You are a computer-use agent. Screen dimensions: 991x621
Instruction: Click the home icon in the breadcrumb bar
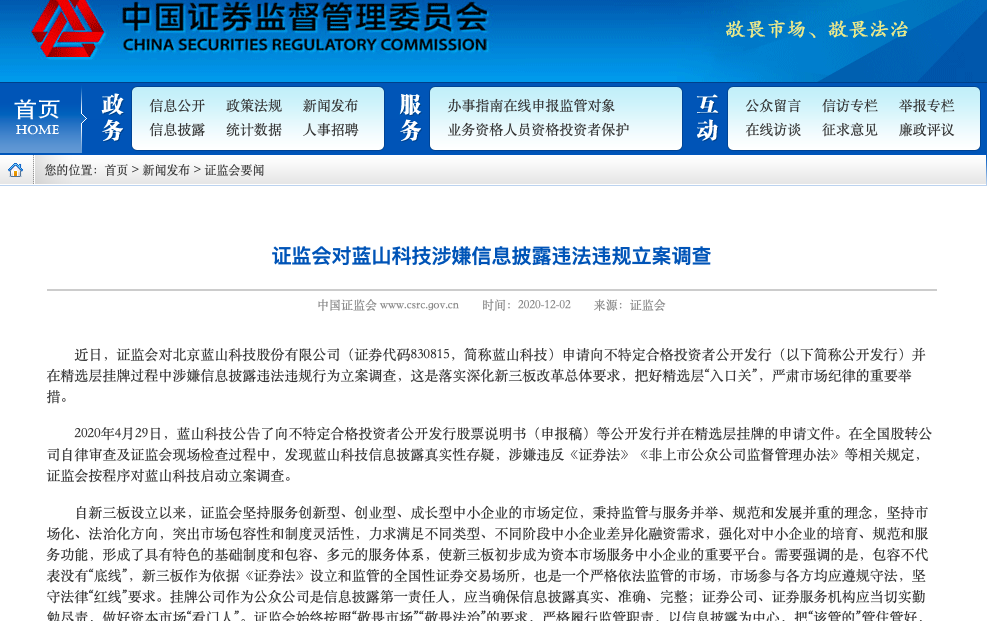(x=16, y=169)
